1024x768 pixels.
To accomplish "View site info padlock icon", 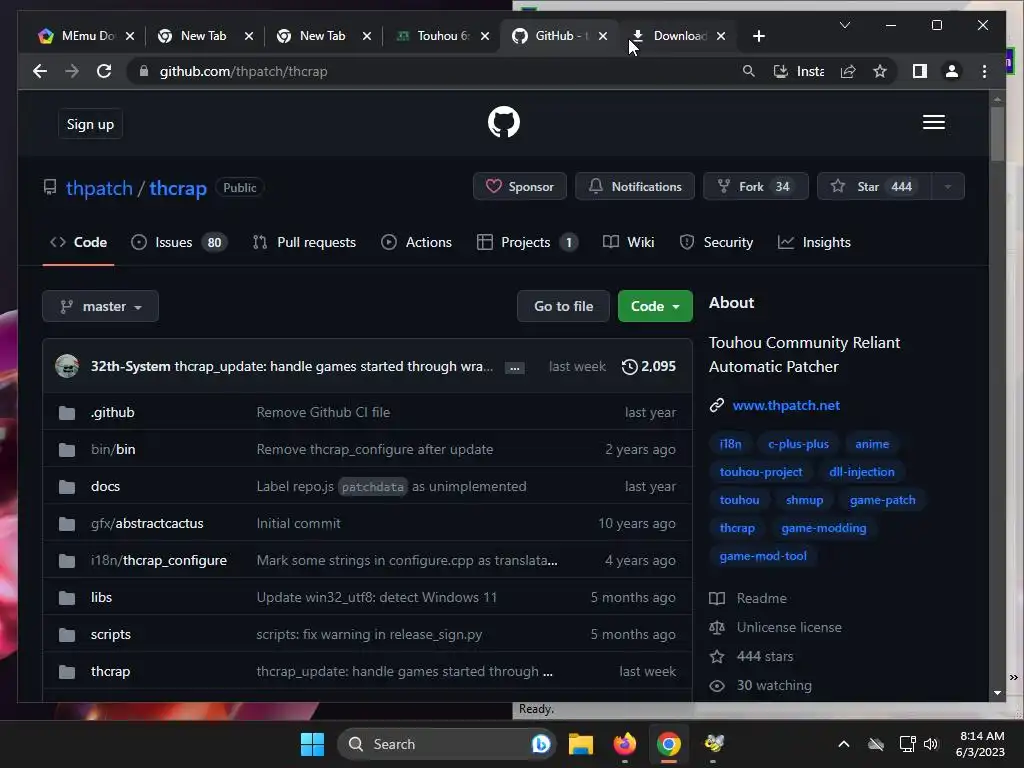I will tap(144, 71).
